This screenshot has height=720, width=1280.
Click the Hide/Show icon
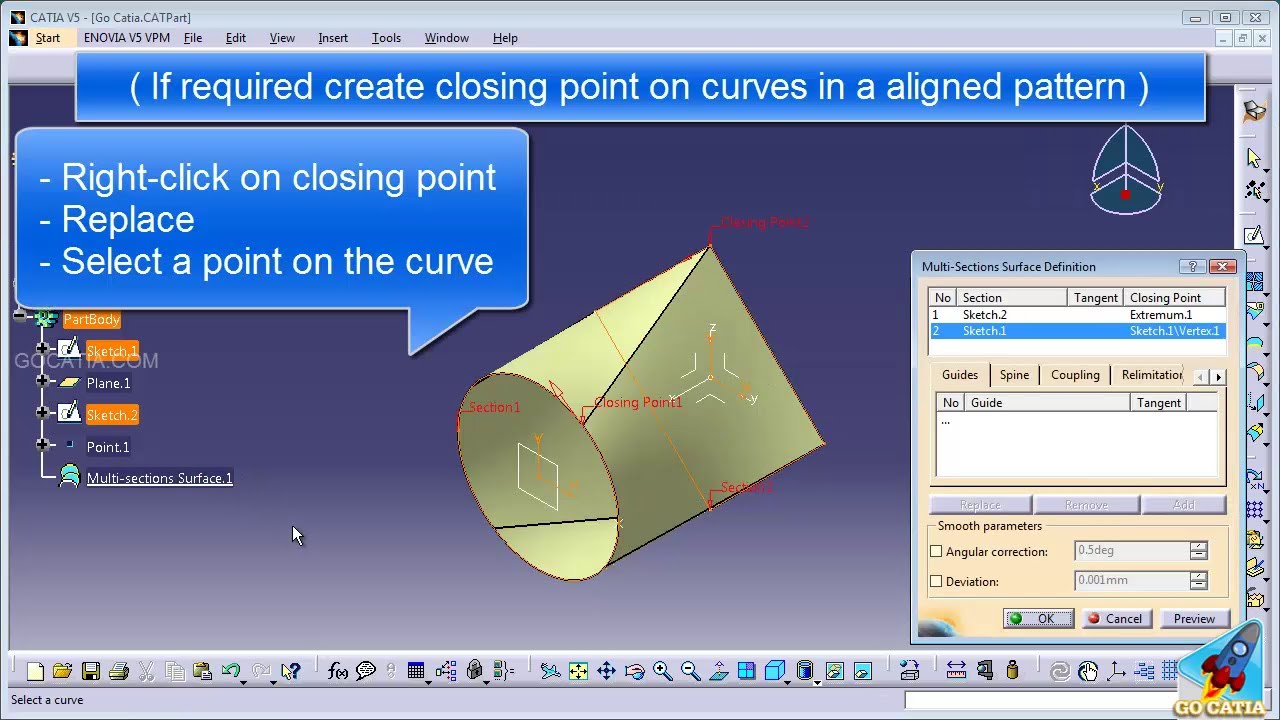point(835,671)
